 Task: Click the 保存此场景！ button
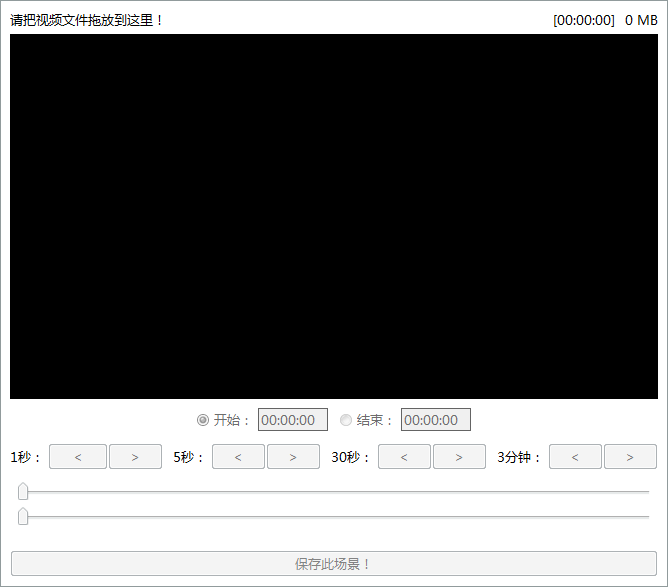click(334, 564)
